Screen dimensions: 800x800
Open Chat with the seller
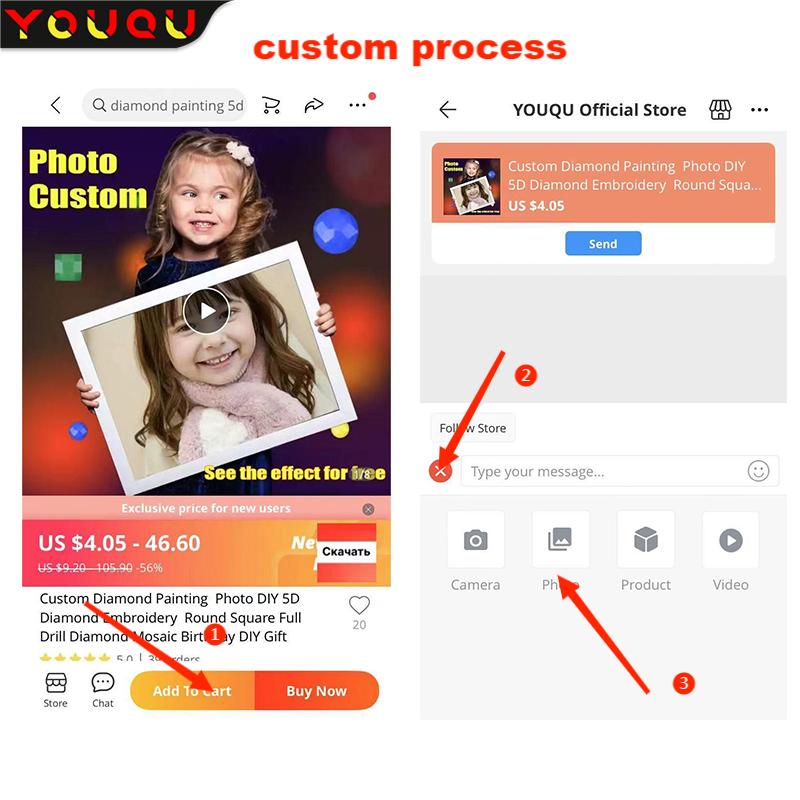(x=103, y=690)
